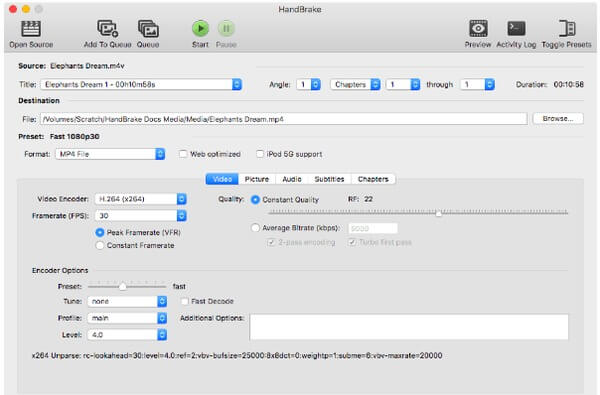
Task: Enable iPod 5G support checkbox
Action: (x=260, y=154)
